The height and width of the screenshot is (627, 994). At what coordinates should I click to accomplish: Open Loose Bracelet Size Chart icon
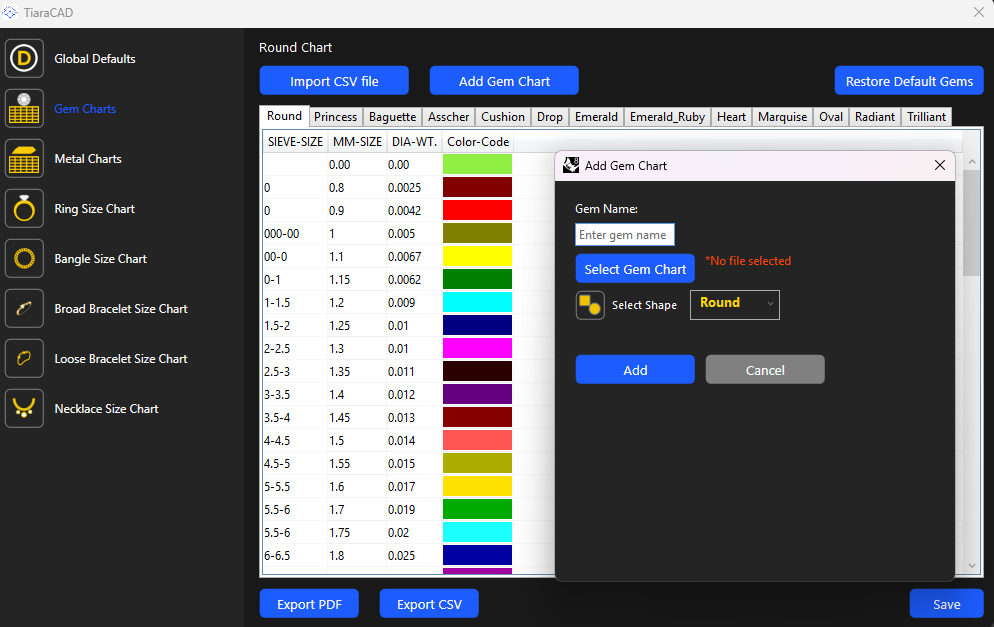point(24,359)
